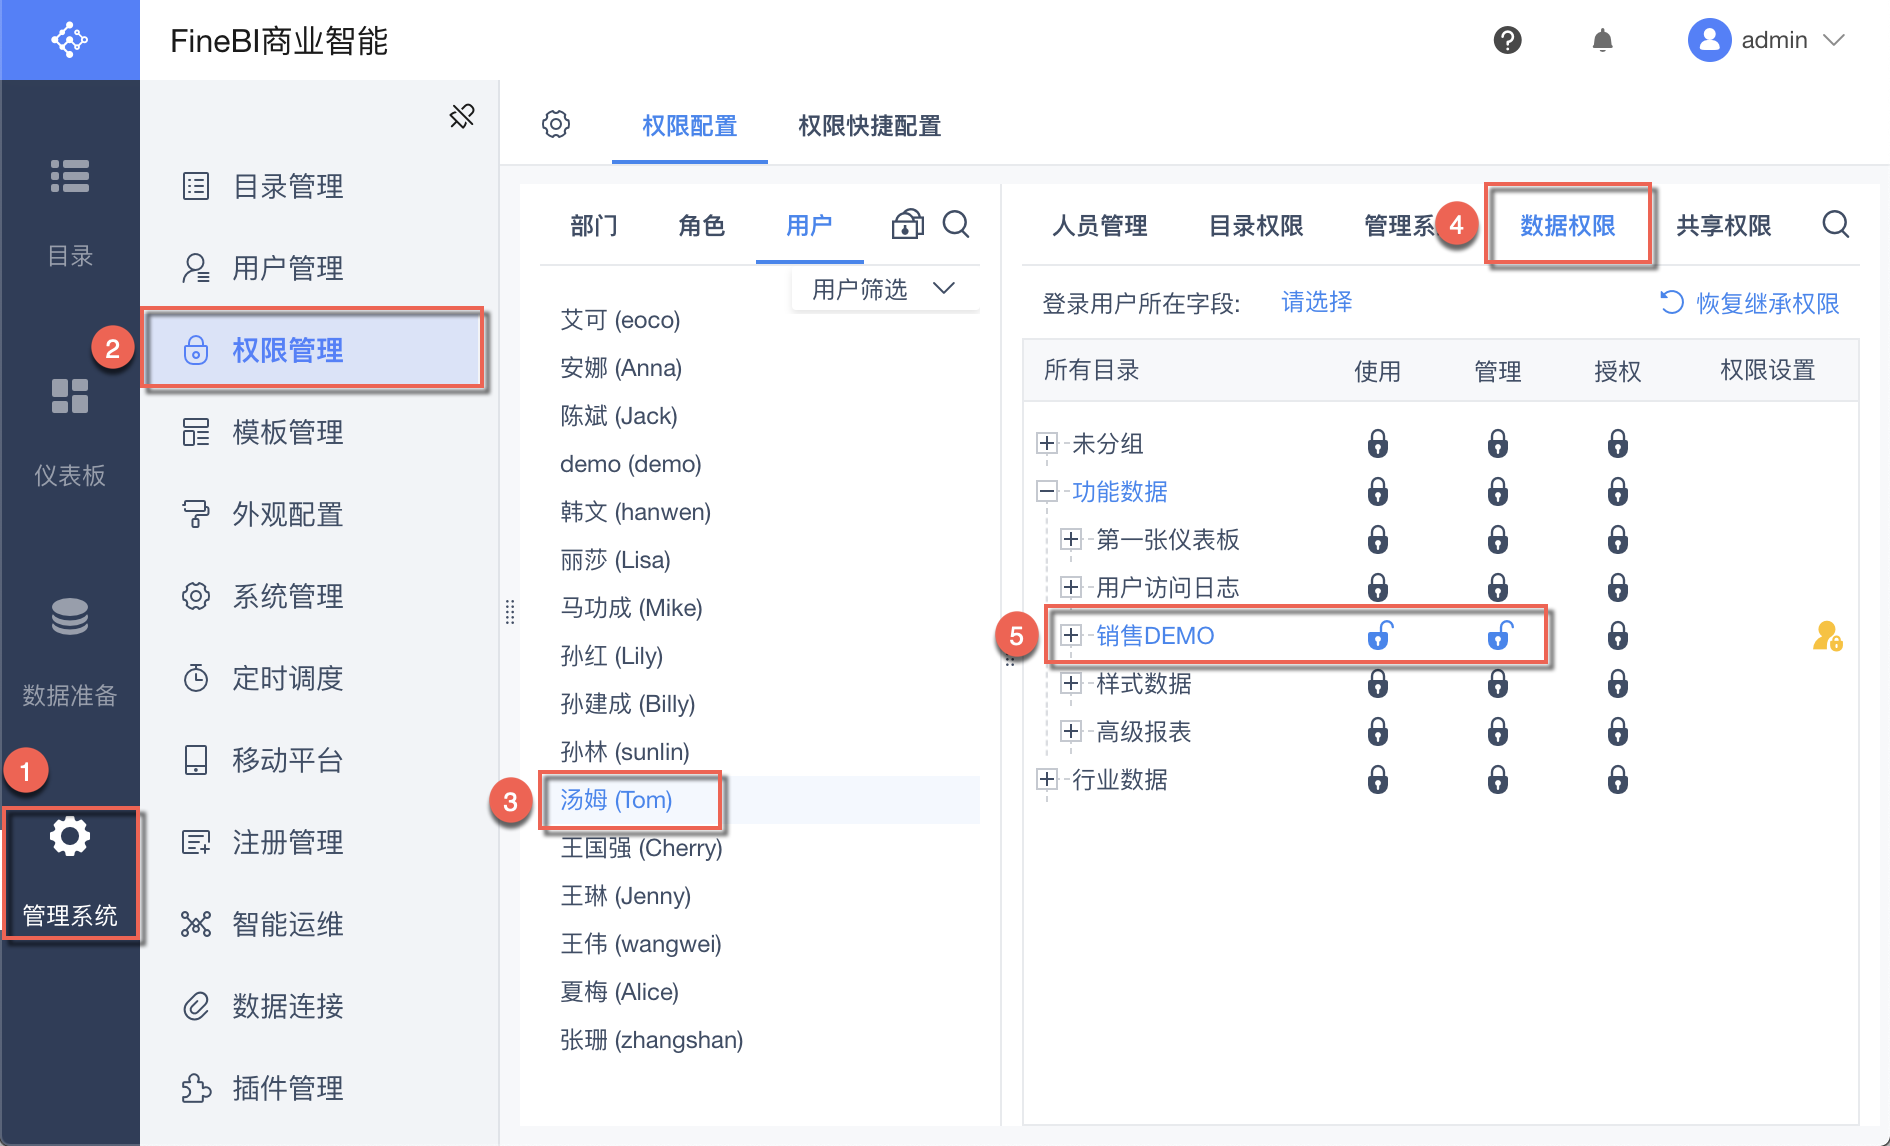This screenshot has height=1146, width=1890.
Task: Expand the 样式数据 node
Action: (1071, 683)
